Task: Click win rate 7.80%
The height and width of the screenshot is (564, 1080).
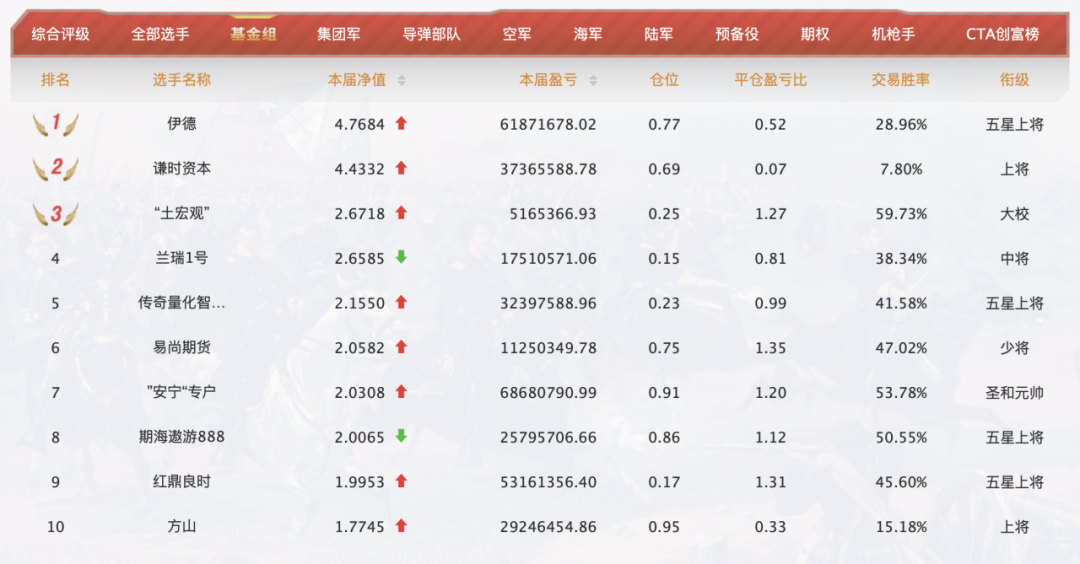Action: pos(901,169)
